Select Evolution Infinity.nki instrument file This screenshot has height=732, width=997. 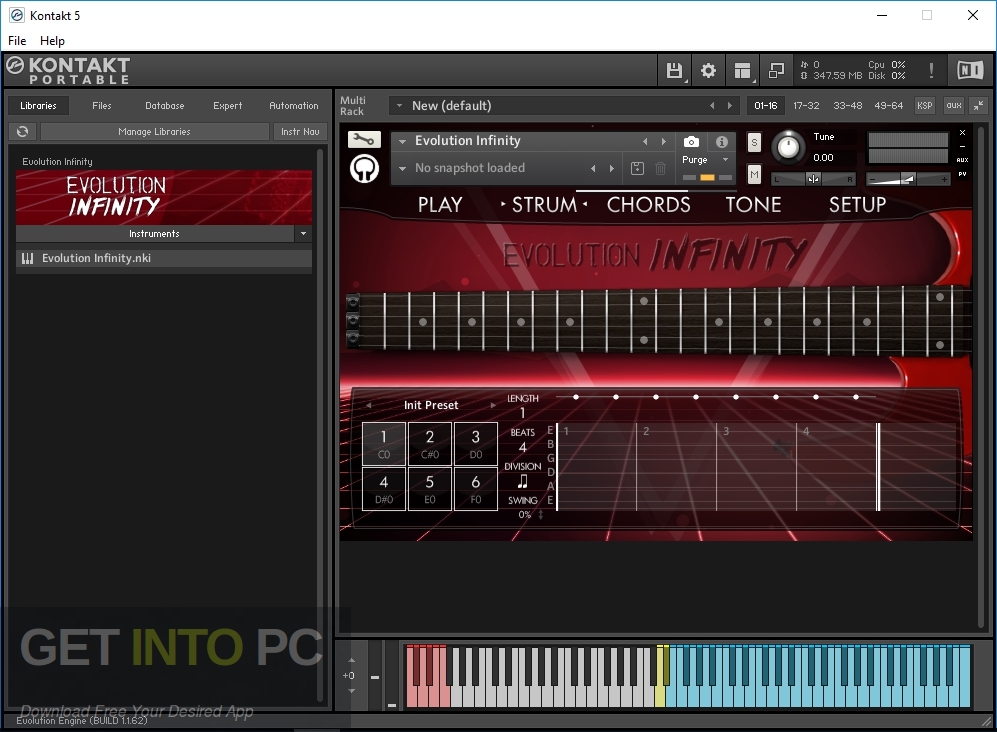pos(163,258)
